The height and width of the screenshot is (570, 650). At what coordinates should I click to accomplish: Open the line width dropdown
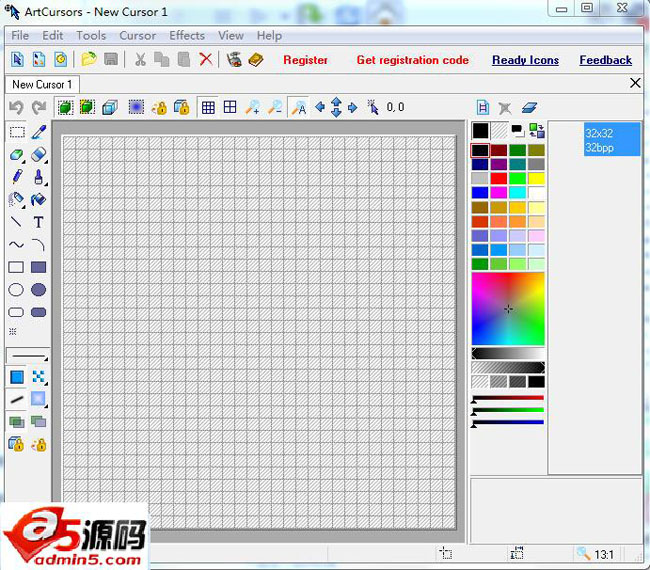tap(28, 355)
